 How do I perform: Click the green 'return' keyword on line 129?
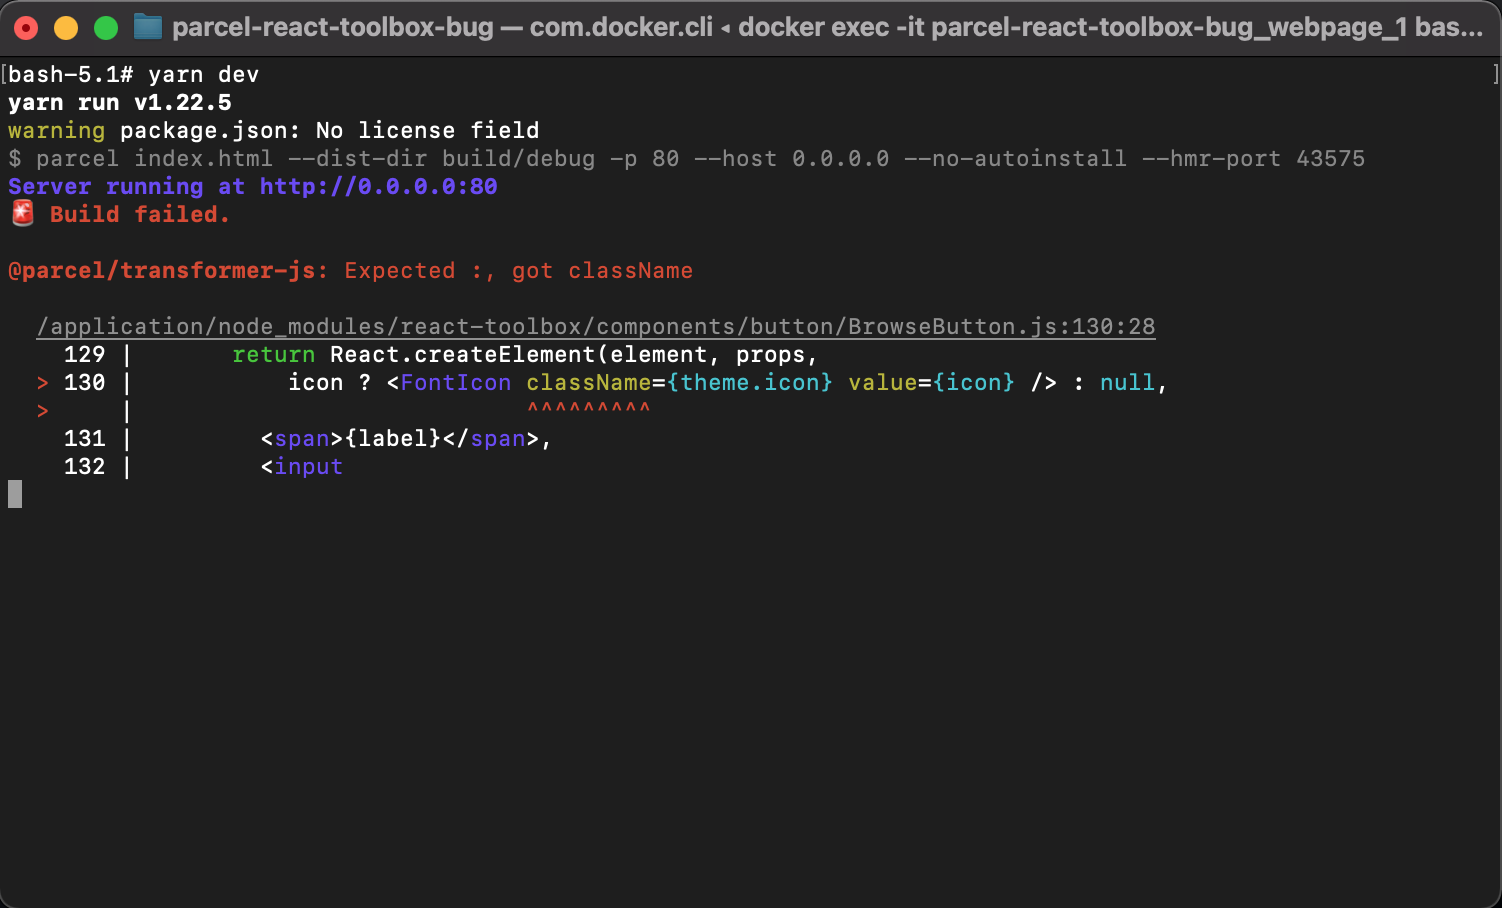tap(273, 354)
